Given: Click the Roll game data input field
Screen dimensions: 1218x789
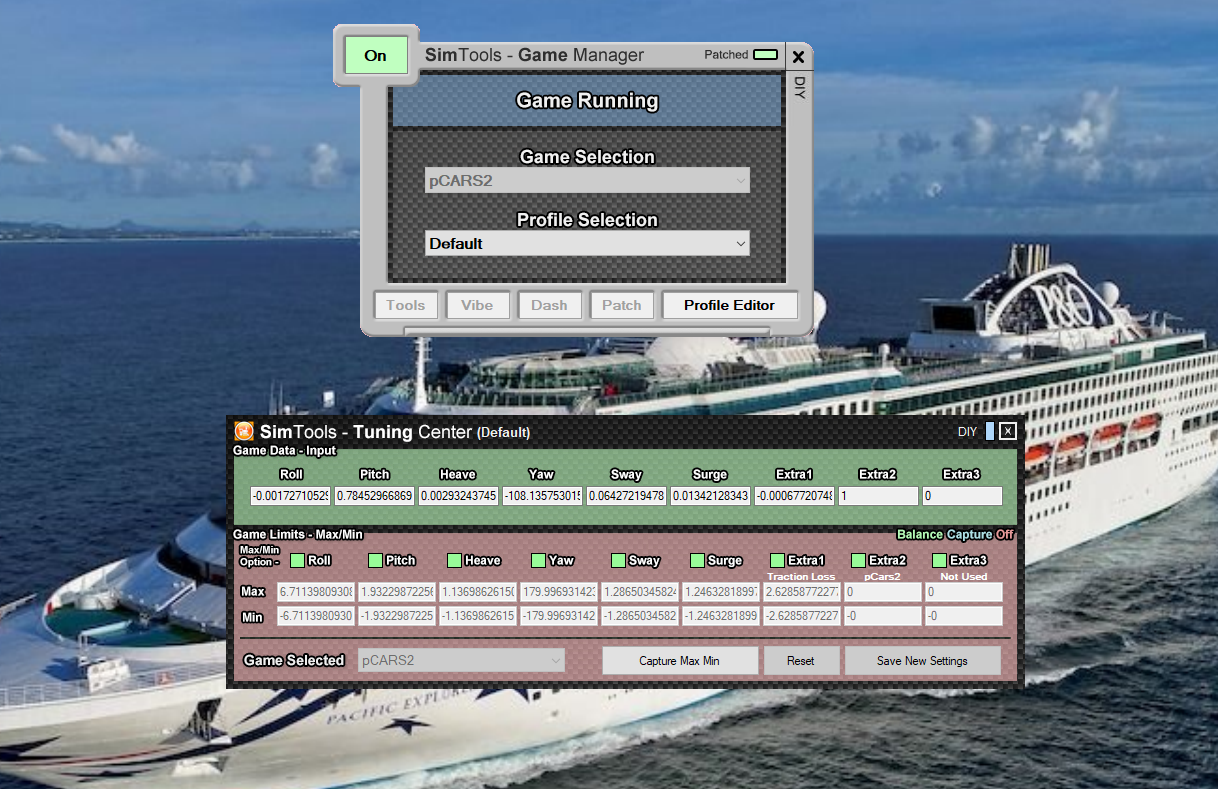Looking at the screenshot, I should point(290,496).
